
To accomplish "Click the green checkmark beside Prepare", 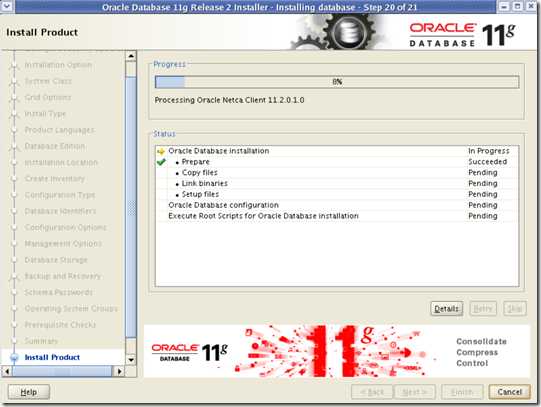I will (161, 162).
